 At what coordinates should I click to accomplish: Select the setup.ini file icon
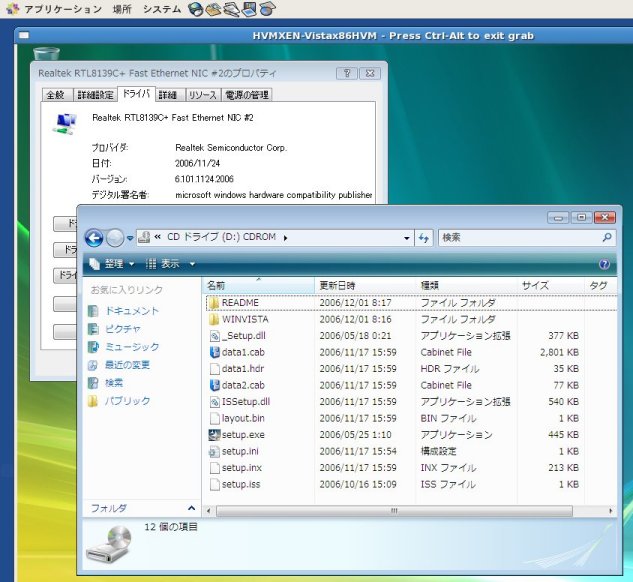214,452
